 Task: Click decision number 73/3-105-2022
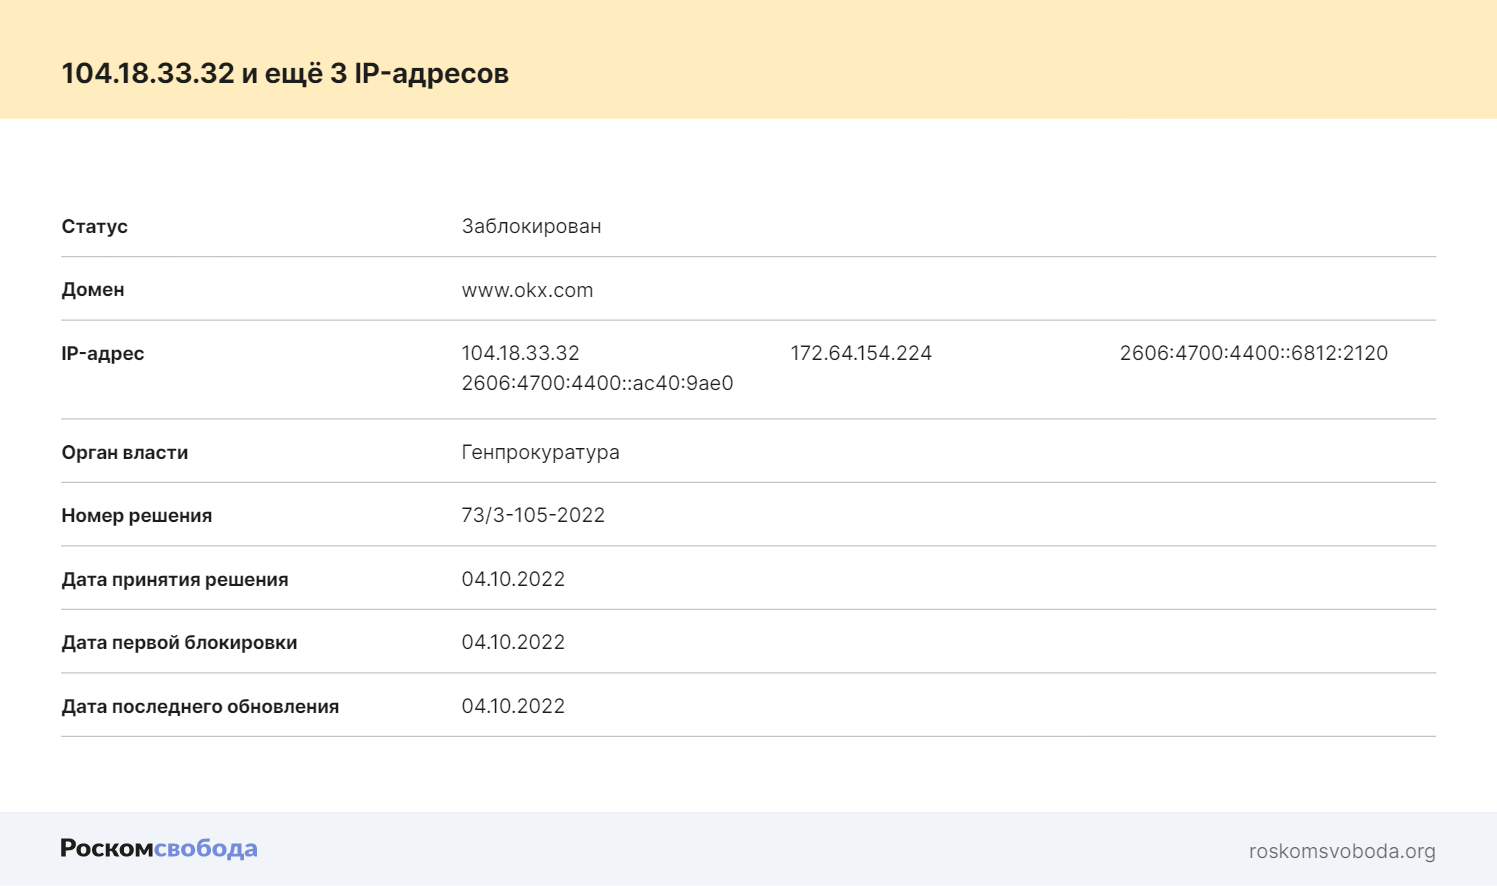533,515
